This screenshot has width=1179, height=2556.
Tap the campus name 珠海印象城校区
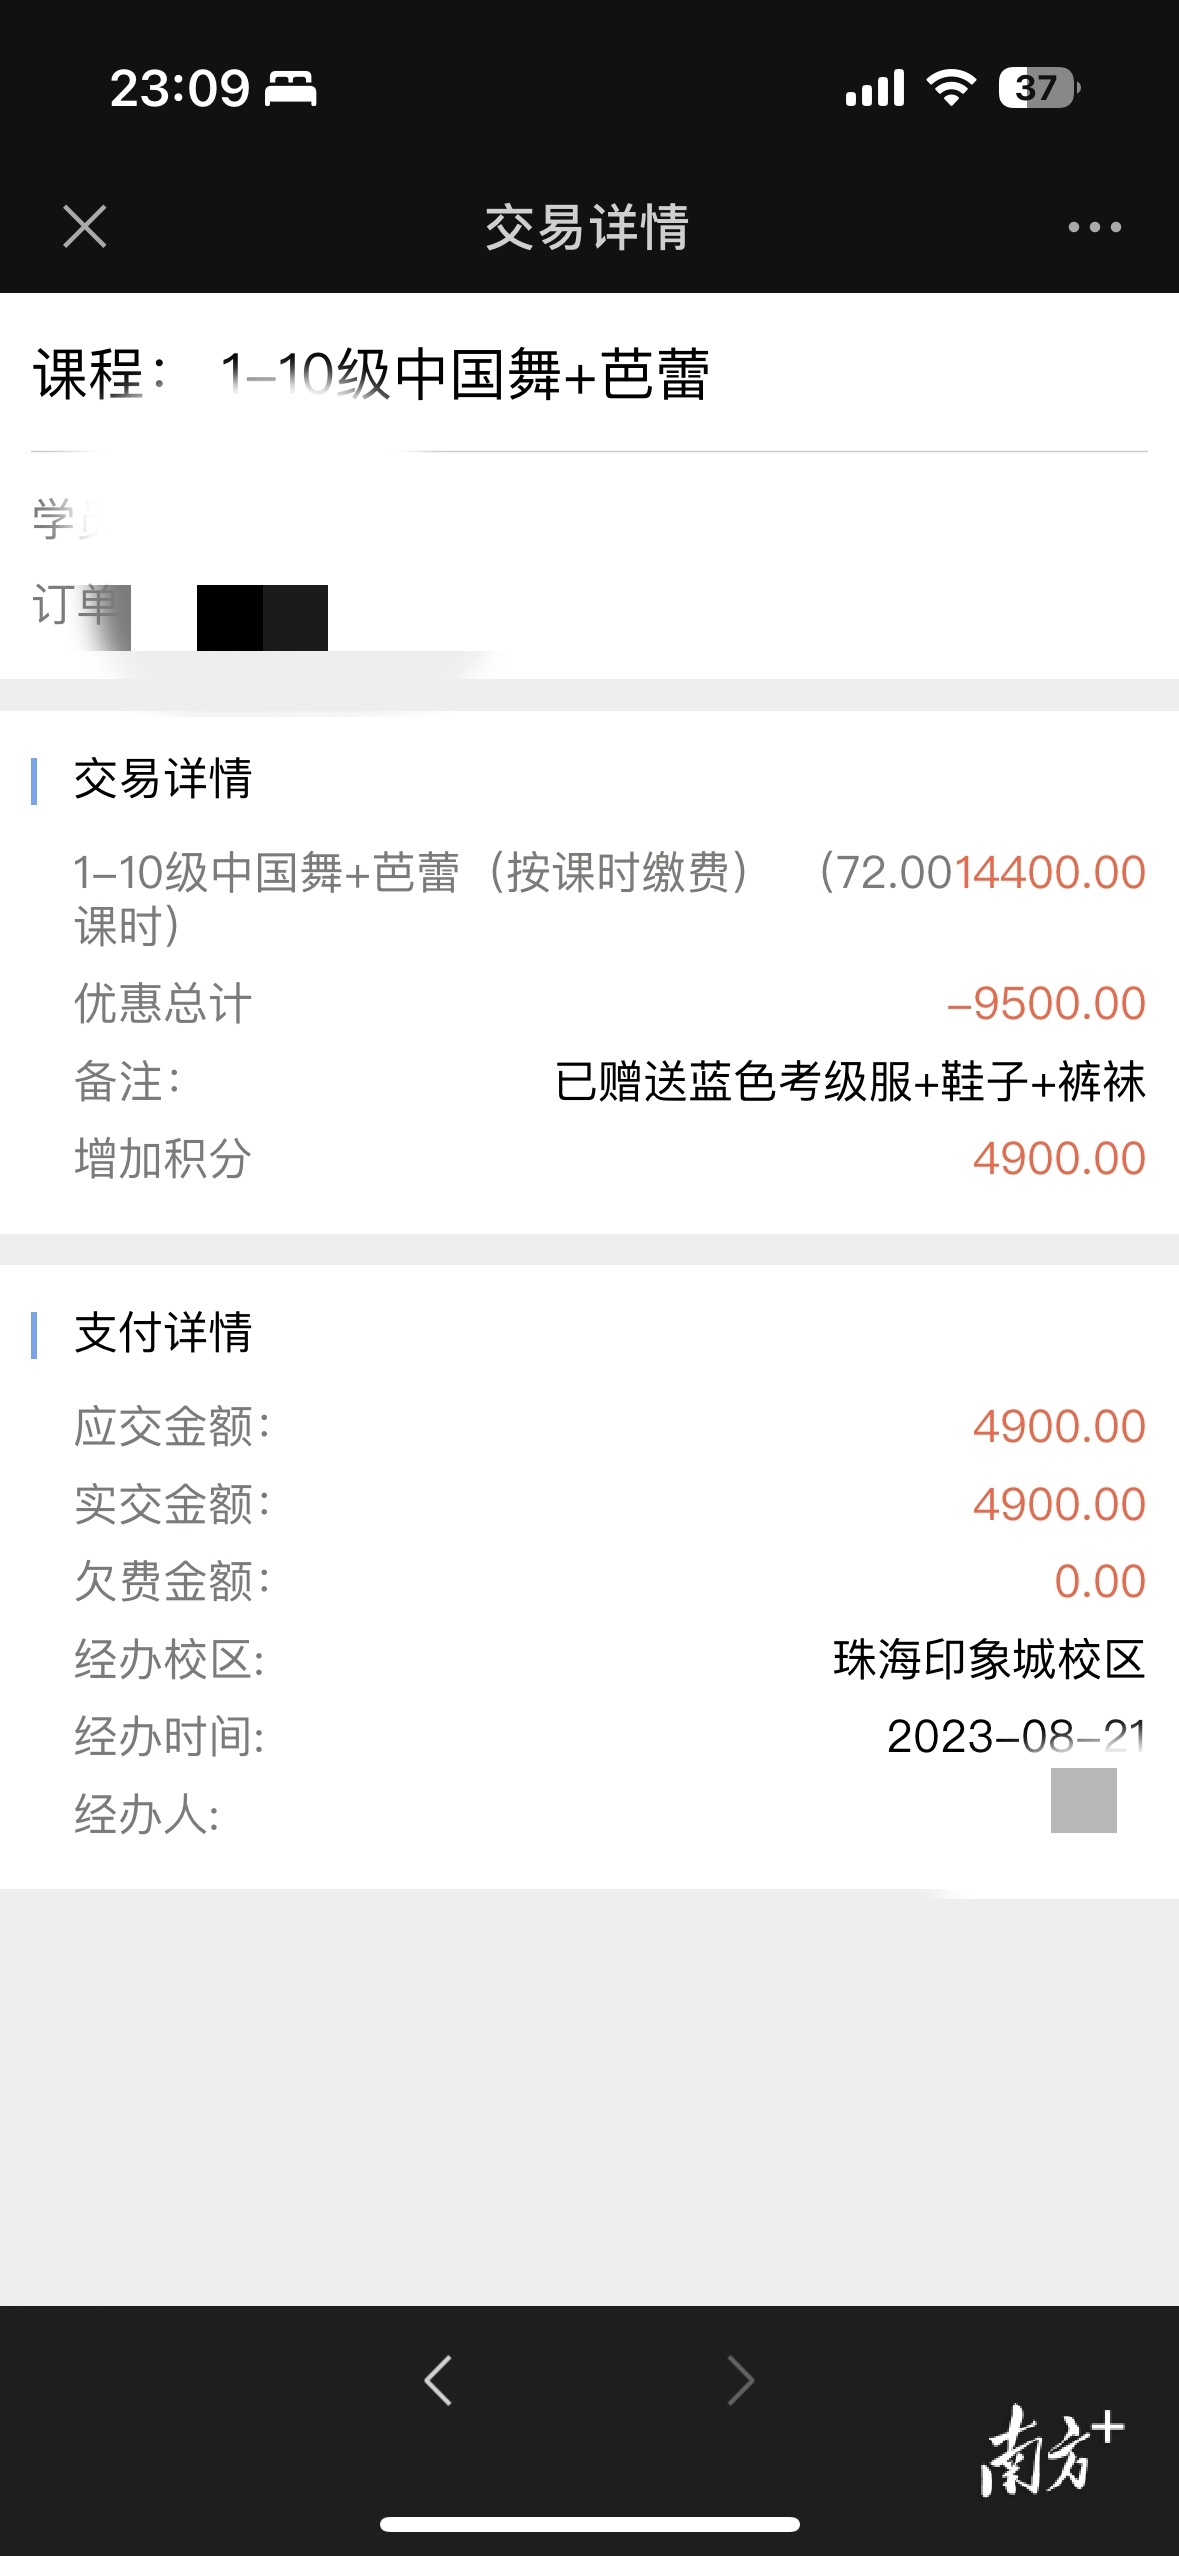[x=989, y=1658]
